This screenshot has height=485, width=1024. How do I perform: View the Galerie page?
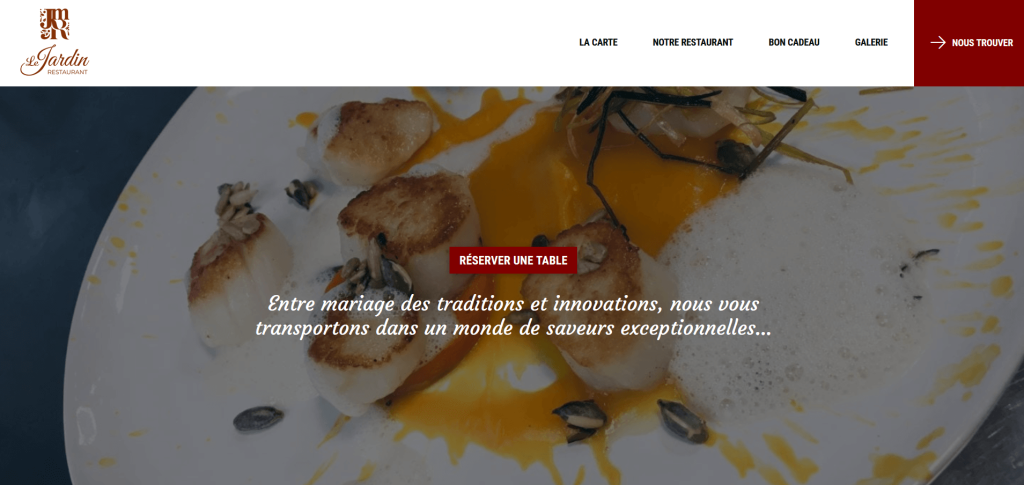click(871, 42)
